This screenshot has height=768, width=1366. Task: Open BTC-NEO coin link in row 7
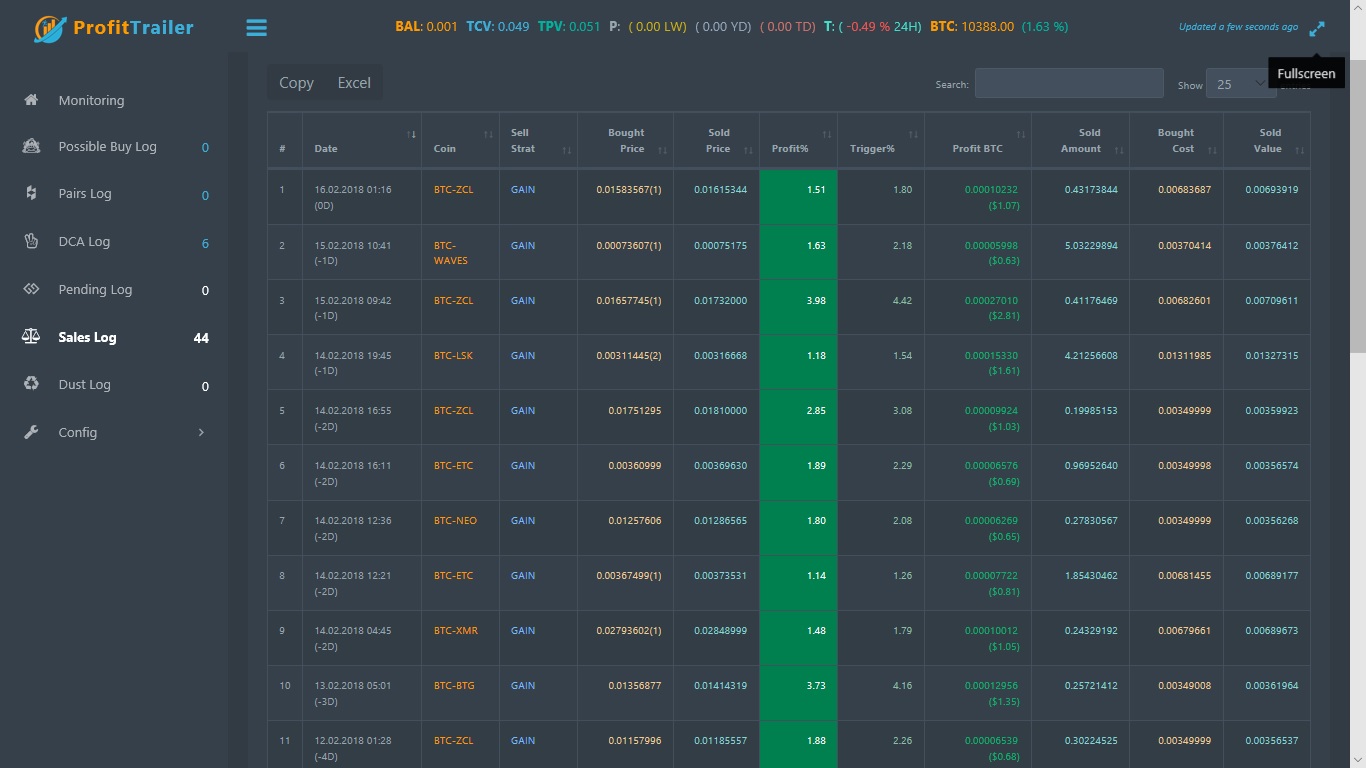point(455,521)
